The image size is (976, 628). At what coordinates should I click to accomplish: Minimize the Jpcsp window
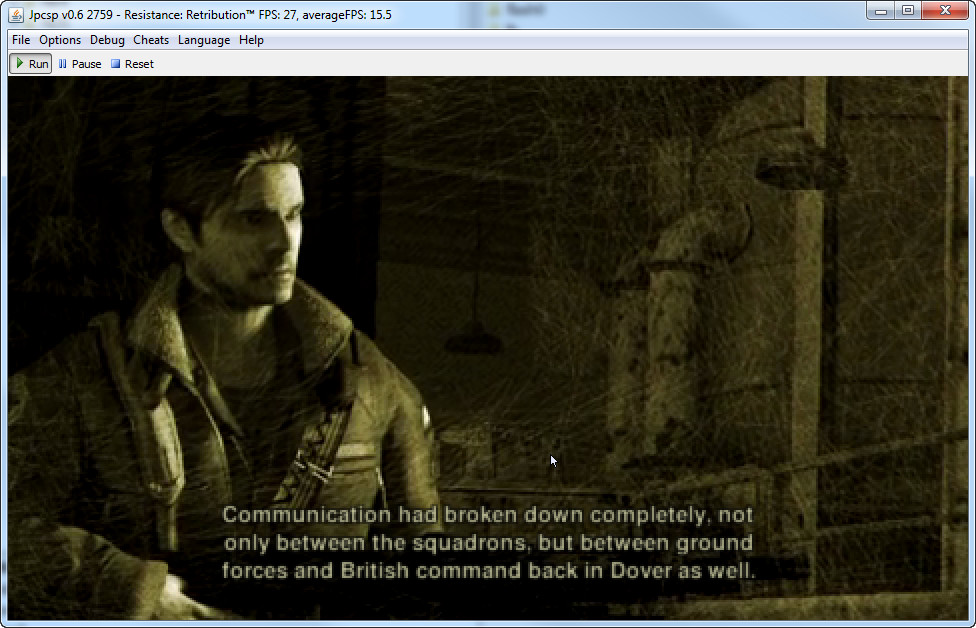pos(881,10)
